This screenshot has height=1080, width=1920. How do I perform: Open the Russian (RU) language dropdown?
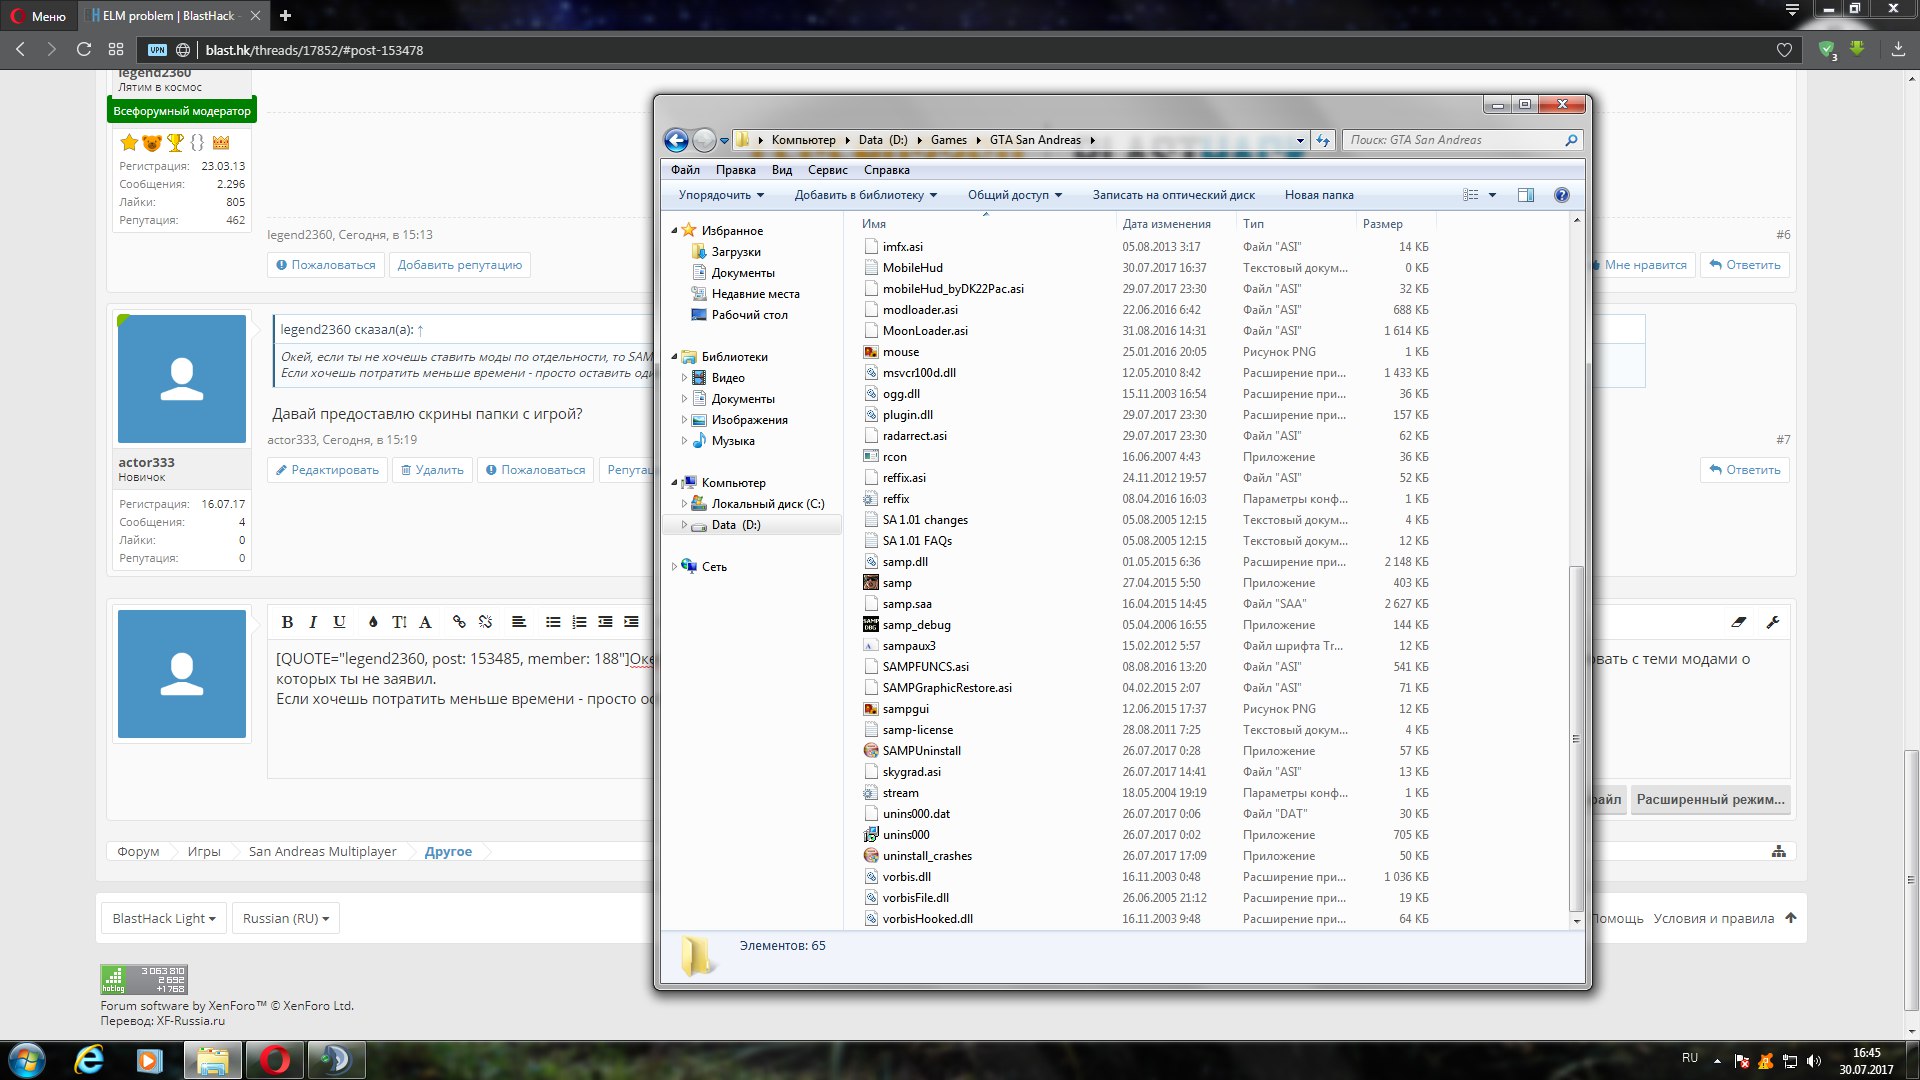coord(286,918)
